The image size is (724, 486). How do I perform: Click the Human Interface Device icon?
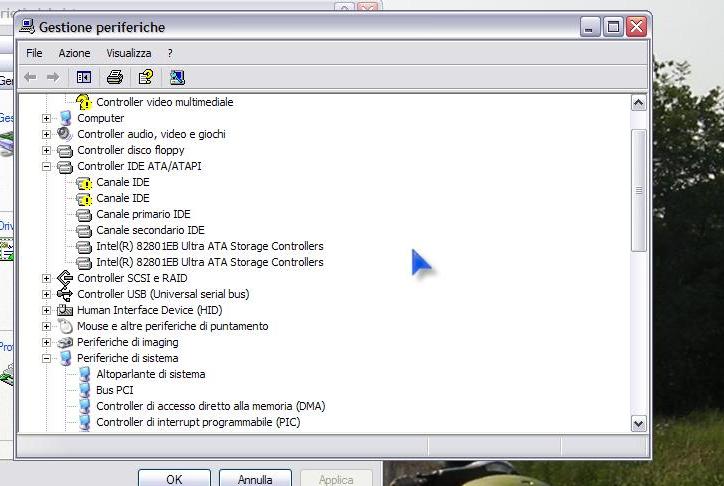pos(65,311)
